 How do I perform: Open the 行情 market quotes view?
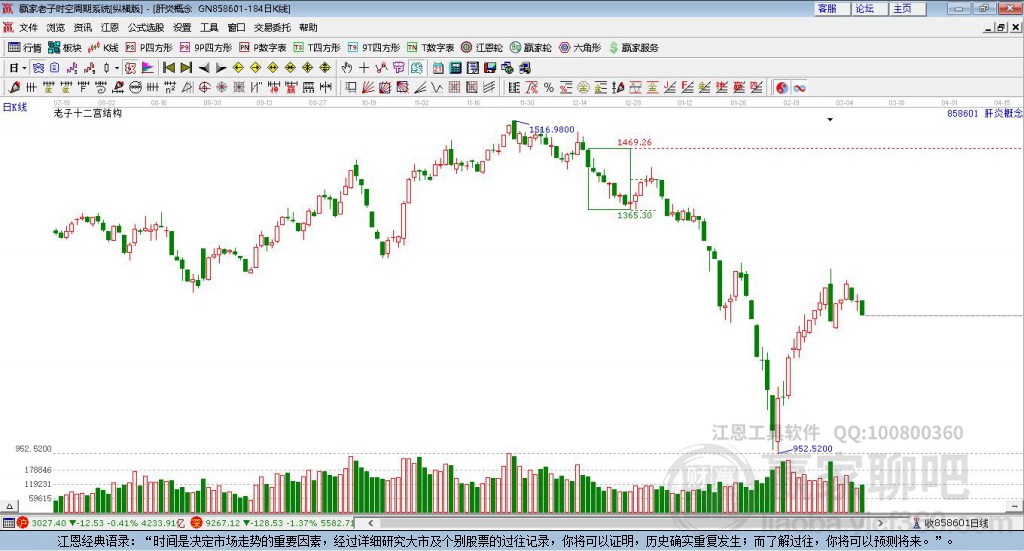[x=24, y=48]
